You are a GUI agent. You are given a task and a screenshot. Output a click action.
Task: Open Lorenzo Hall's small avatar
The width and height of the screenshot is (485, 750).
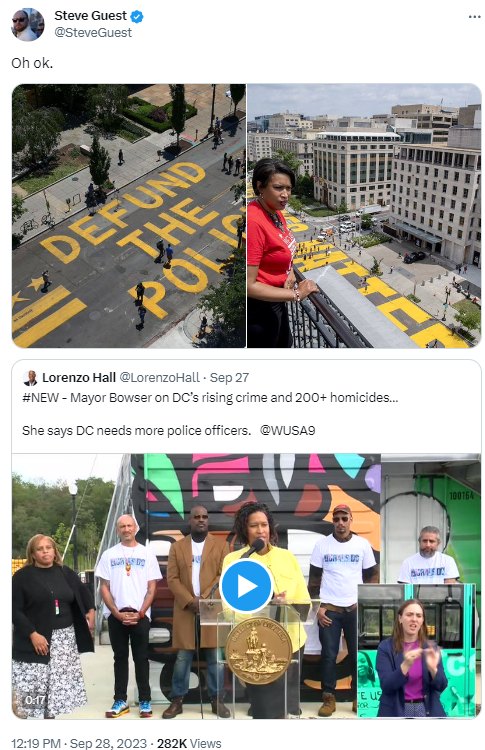[x=30, y=378]
